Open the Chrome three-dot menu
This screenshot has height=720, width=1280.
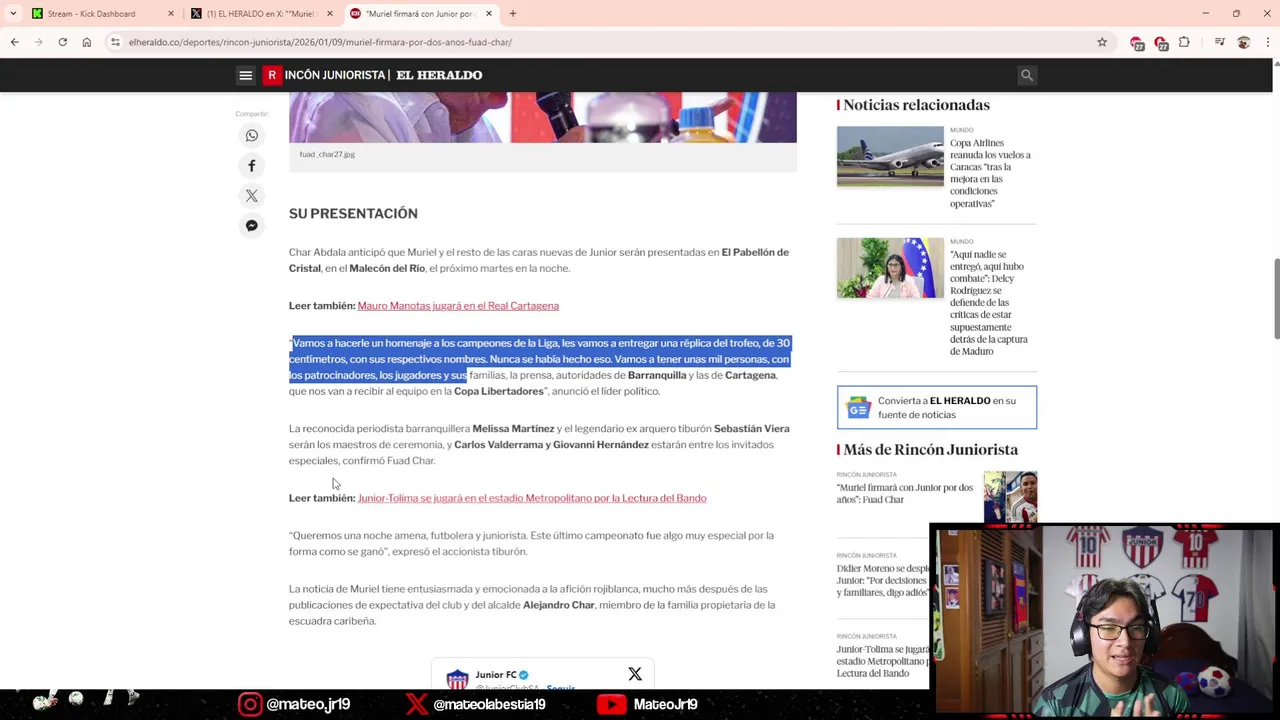click(x=1267, y=42)
